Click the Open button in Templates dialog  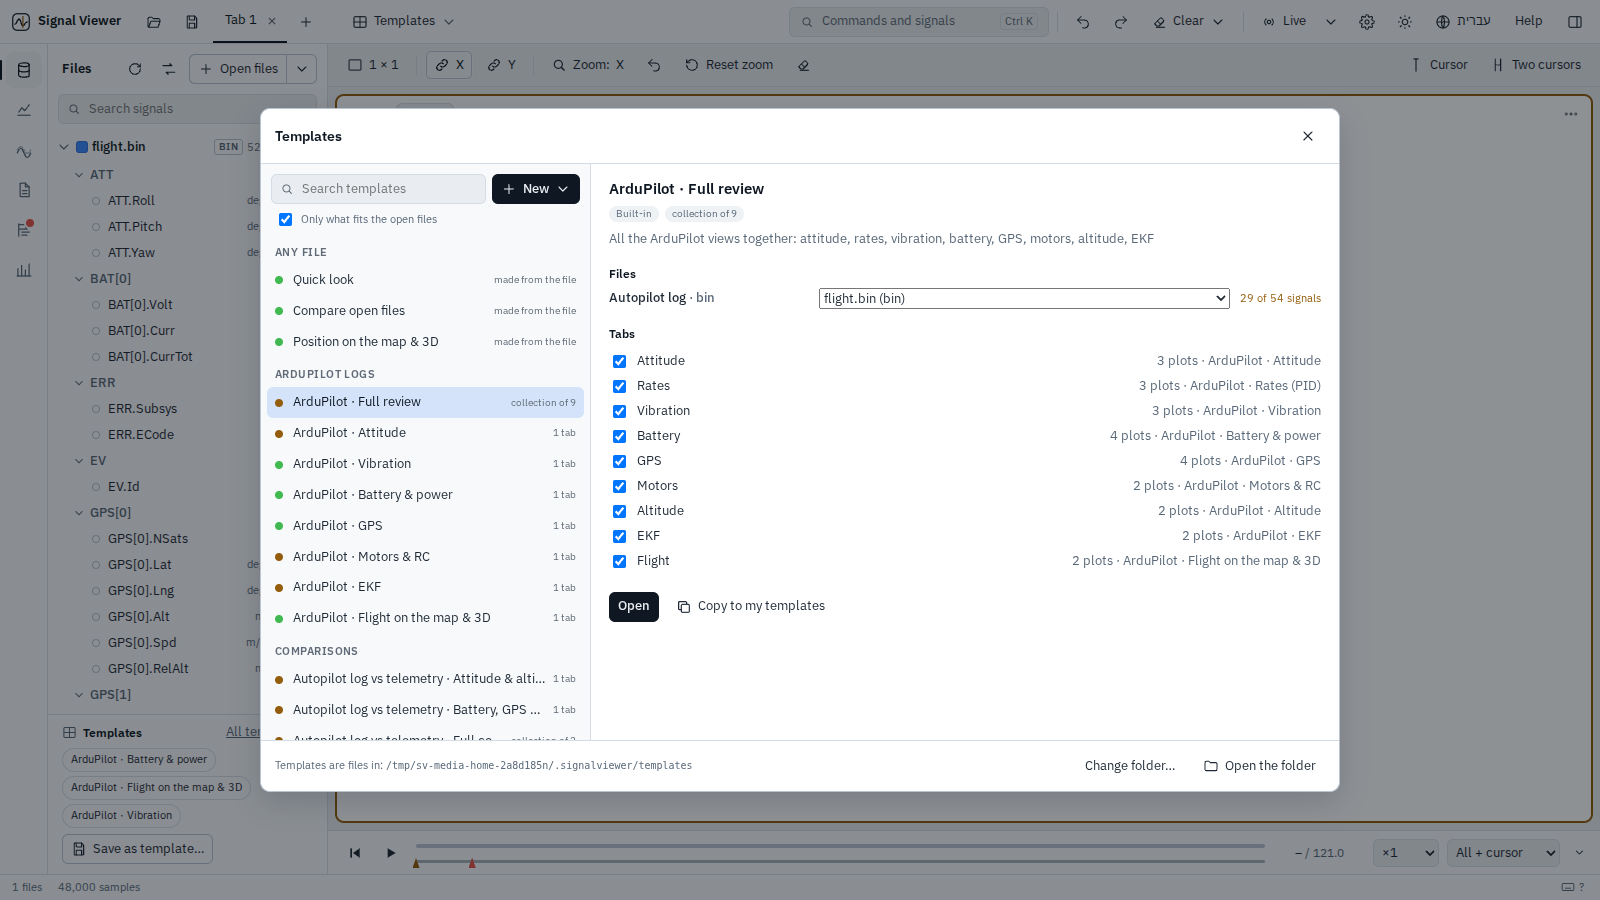634,607
